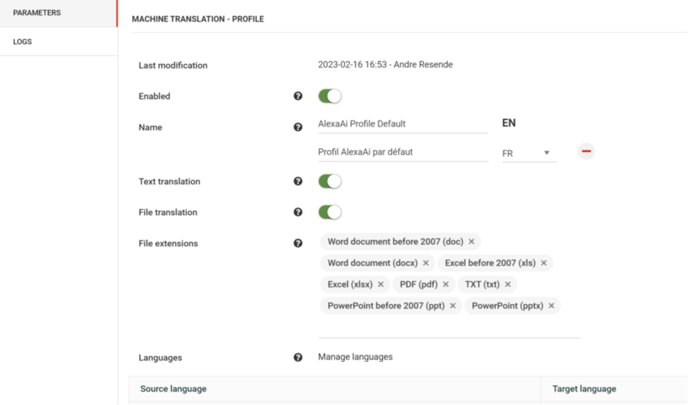
Task: Show help for File translation
Action: point(298,212)
